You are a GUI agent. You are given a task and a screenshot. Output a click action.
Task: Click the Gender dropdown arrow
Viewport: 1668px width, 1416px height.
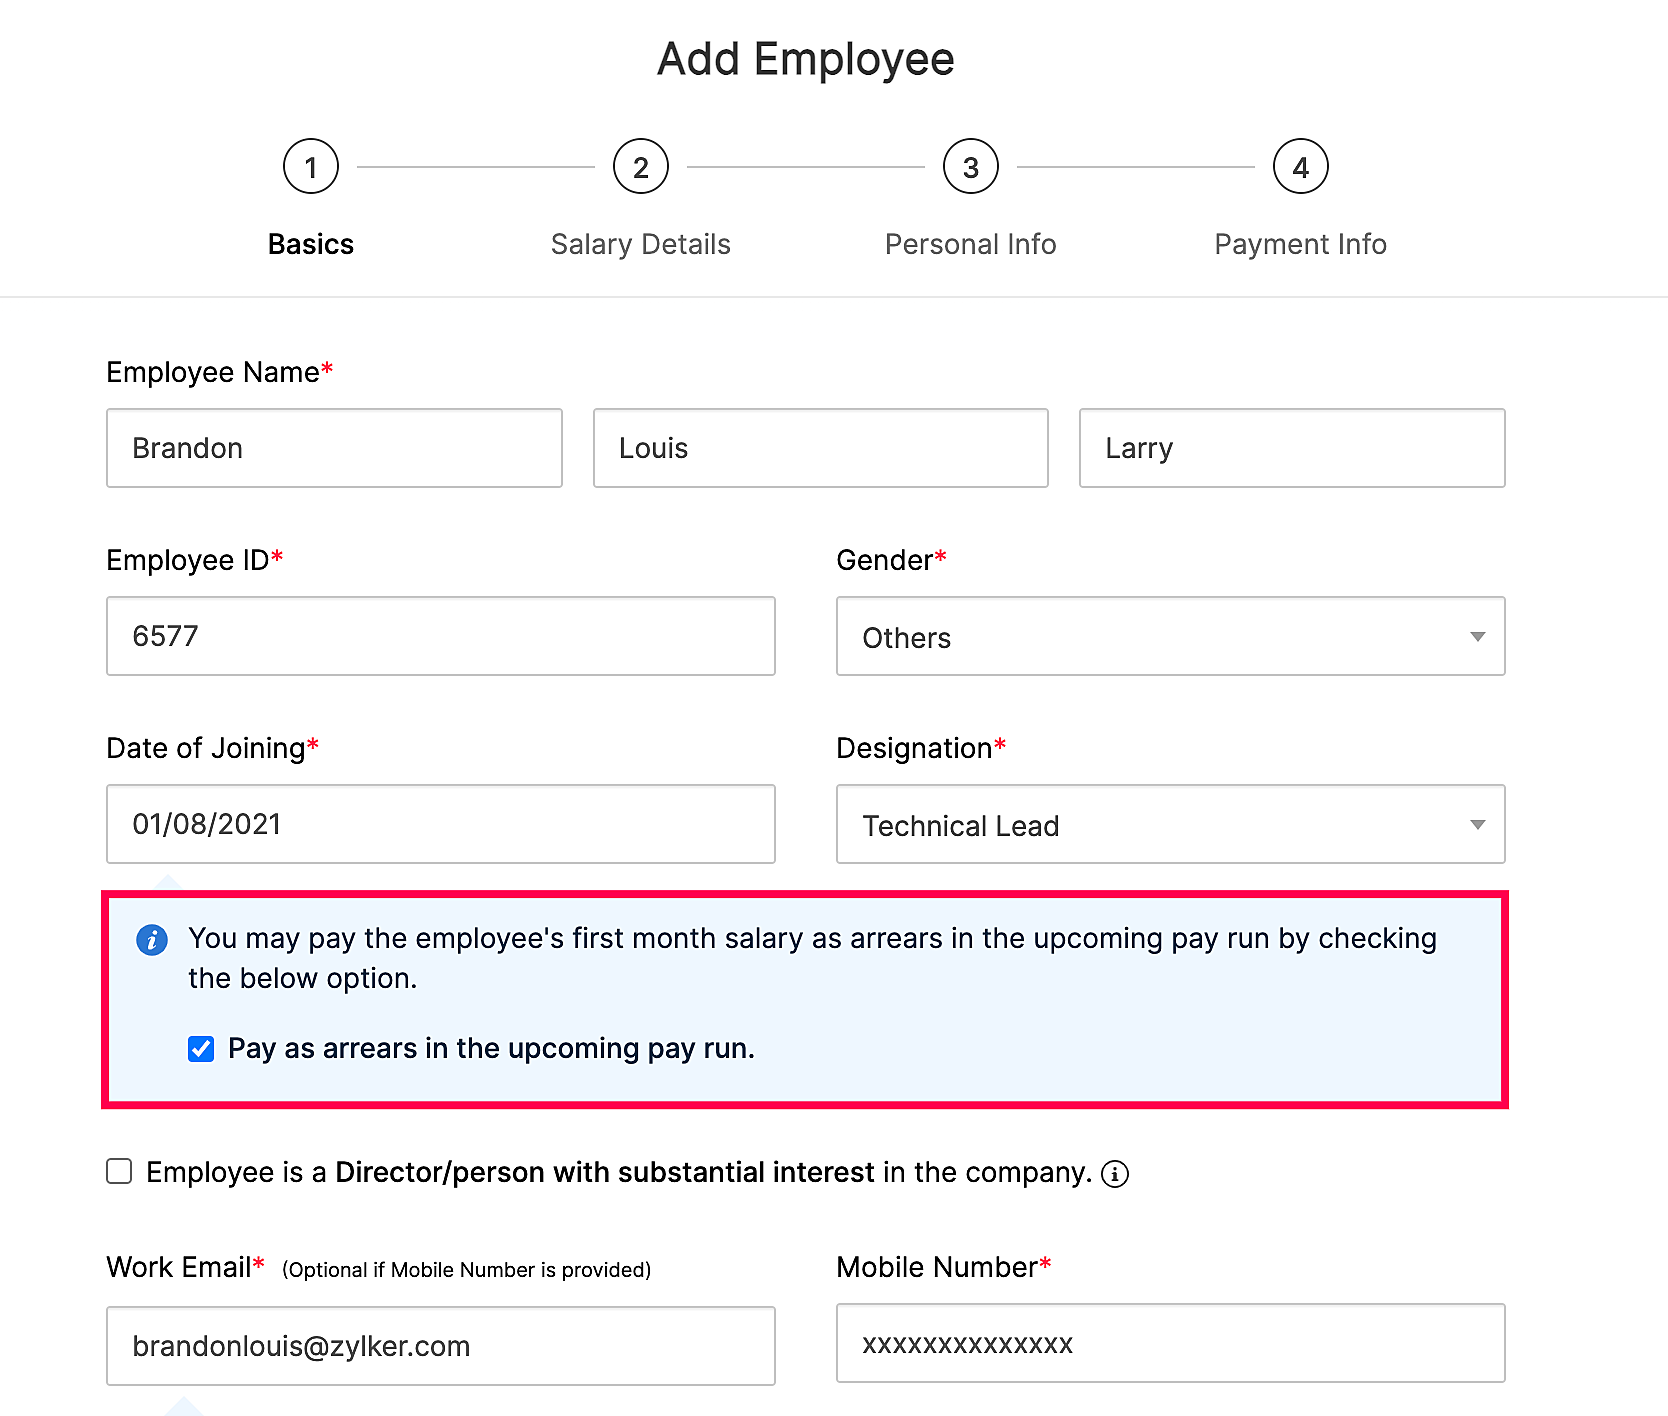pyautogui.click(x=1477, y=637)
